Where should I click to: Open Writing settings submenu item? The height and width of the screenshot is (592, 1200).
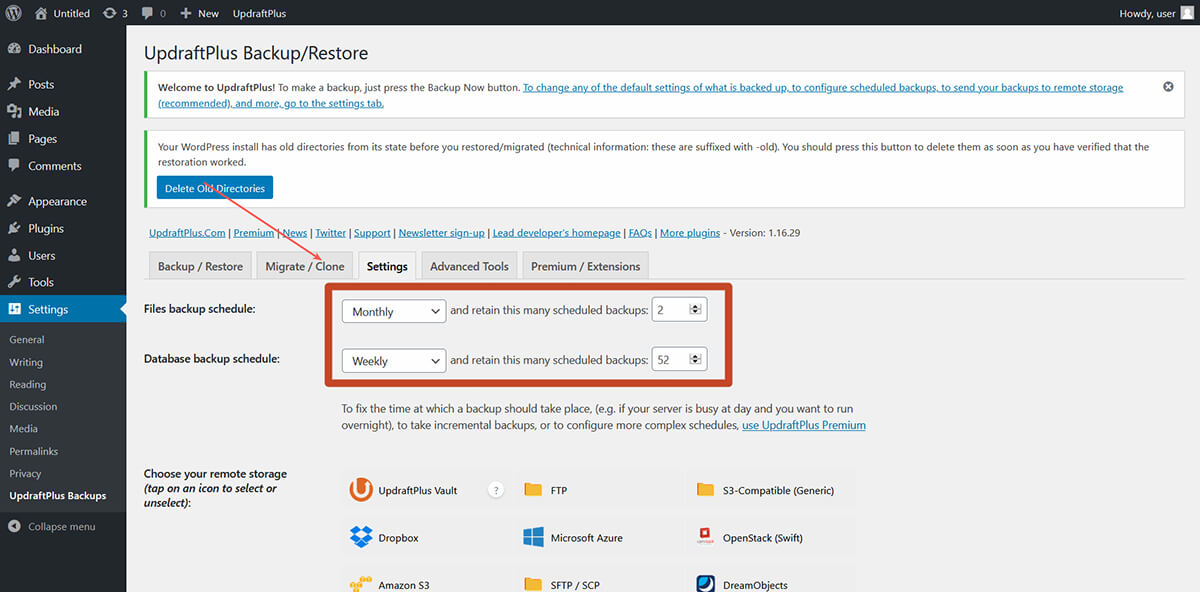pyautogui.click(x=26, y=362)
